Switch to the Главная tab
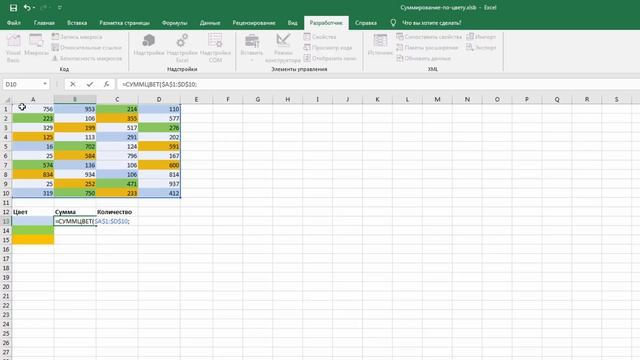 click(x=44, y=23)
